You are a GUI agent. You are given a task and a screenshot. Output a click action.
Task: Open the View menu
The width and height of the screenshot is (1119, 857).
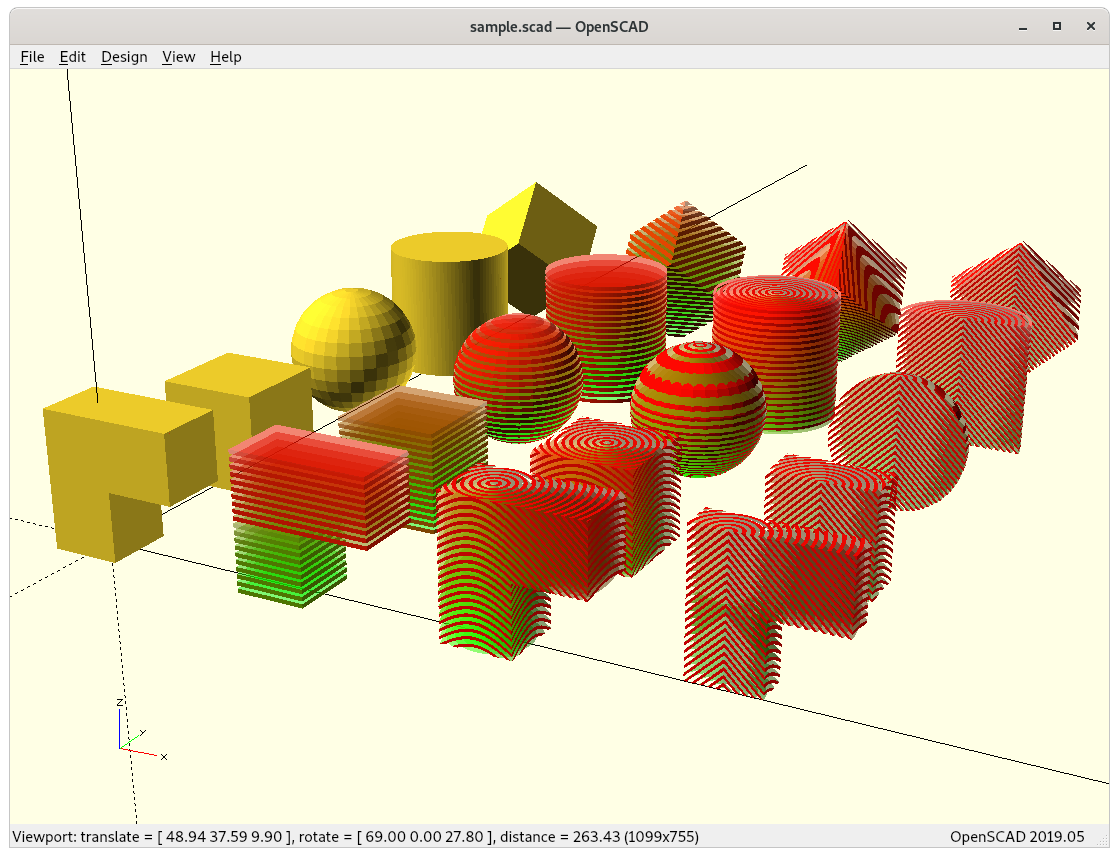coord(178,57)
